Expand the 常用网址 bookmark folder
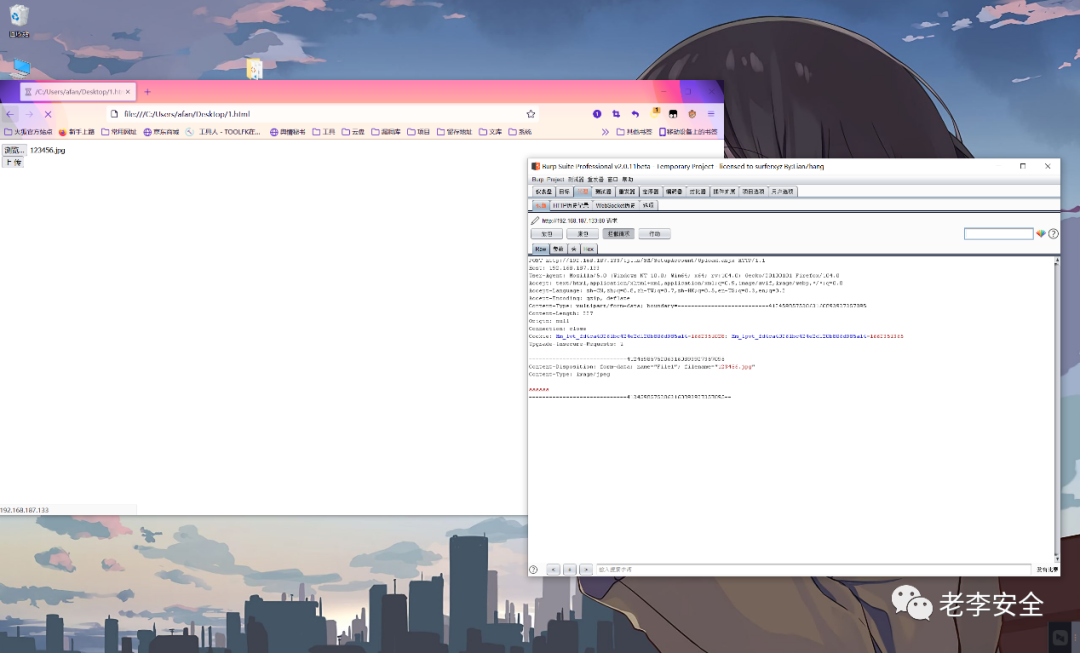This screenshot has height=653, width=1080. (119, 132)
